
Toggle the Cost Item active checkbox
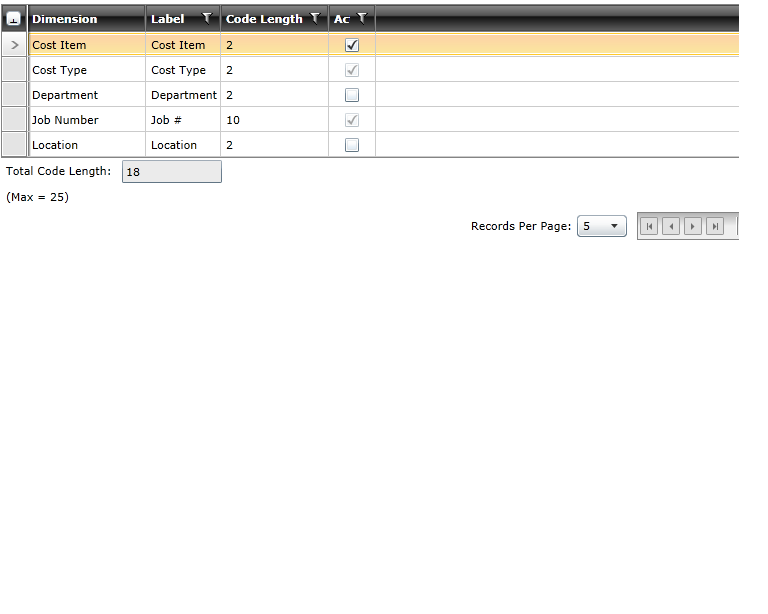coord(352,45)
